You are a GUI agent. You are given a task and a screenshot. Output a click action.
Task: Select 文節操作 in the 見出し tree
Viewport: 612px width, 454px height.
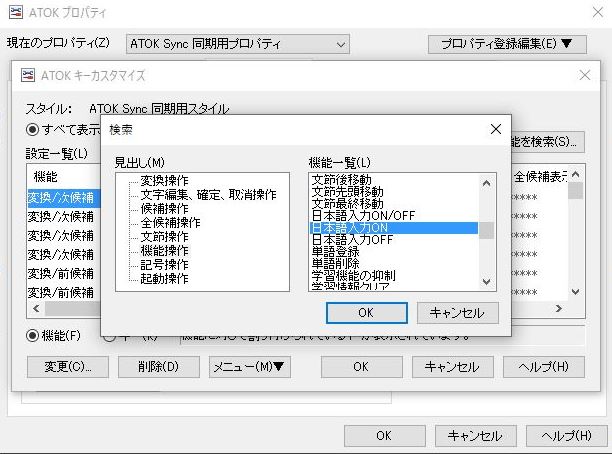coord(164,236)
